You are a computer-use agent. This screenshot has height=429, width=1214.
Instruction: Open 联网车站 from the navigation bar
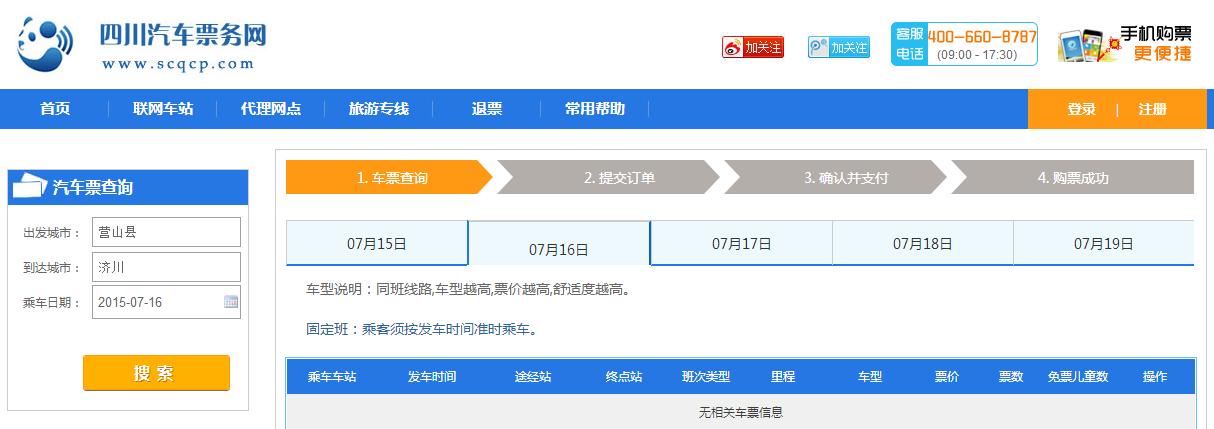pyautogui.click(x=163, y=109)
